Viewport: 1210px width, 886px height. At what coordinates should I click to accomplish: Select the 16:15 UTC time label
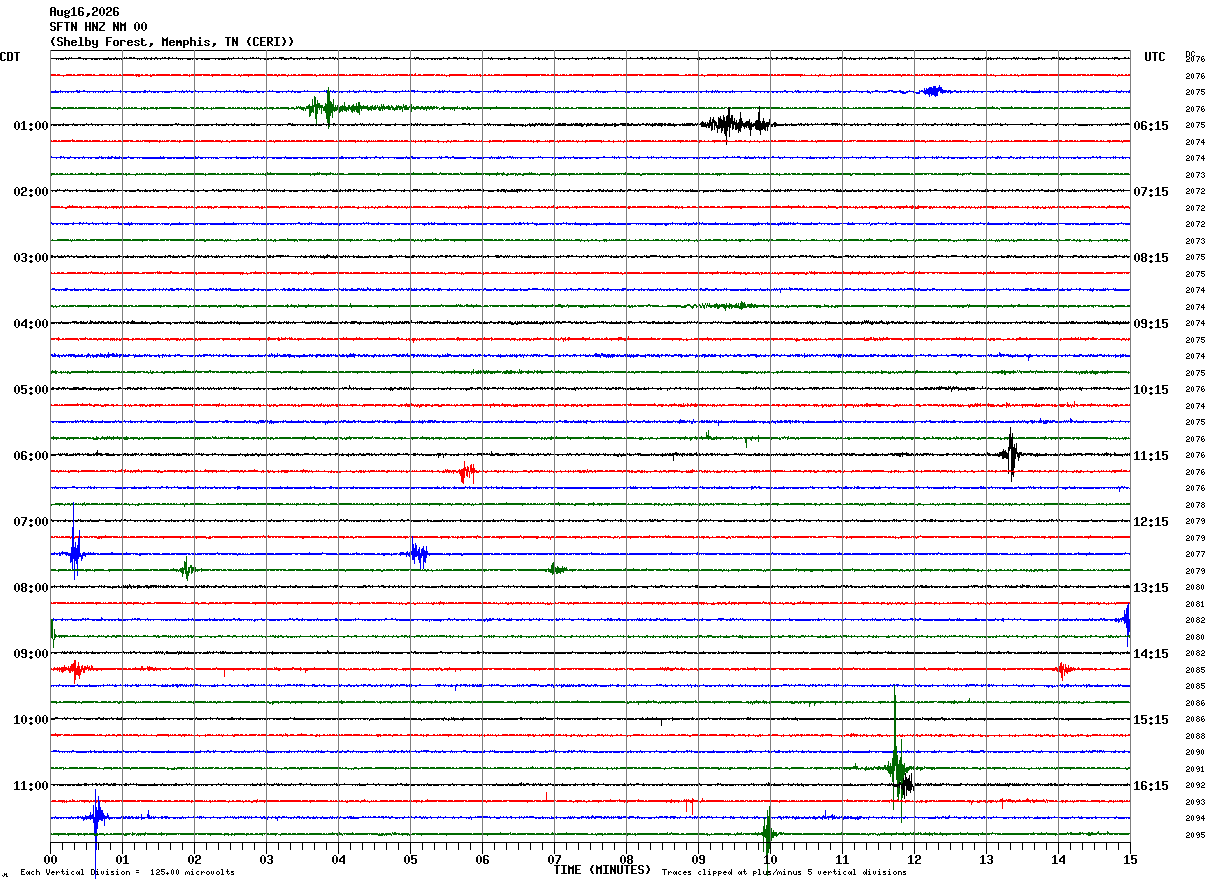(x=1151, y=786)
